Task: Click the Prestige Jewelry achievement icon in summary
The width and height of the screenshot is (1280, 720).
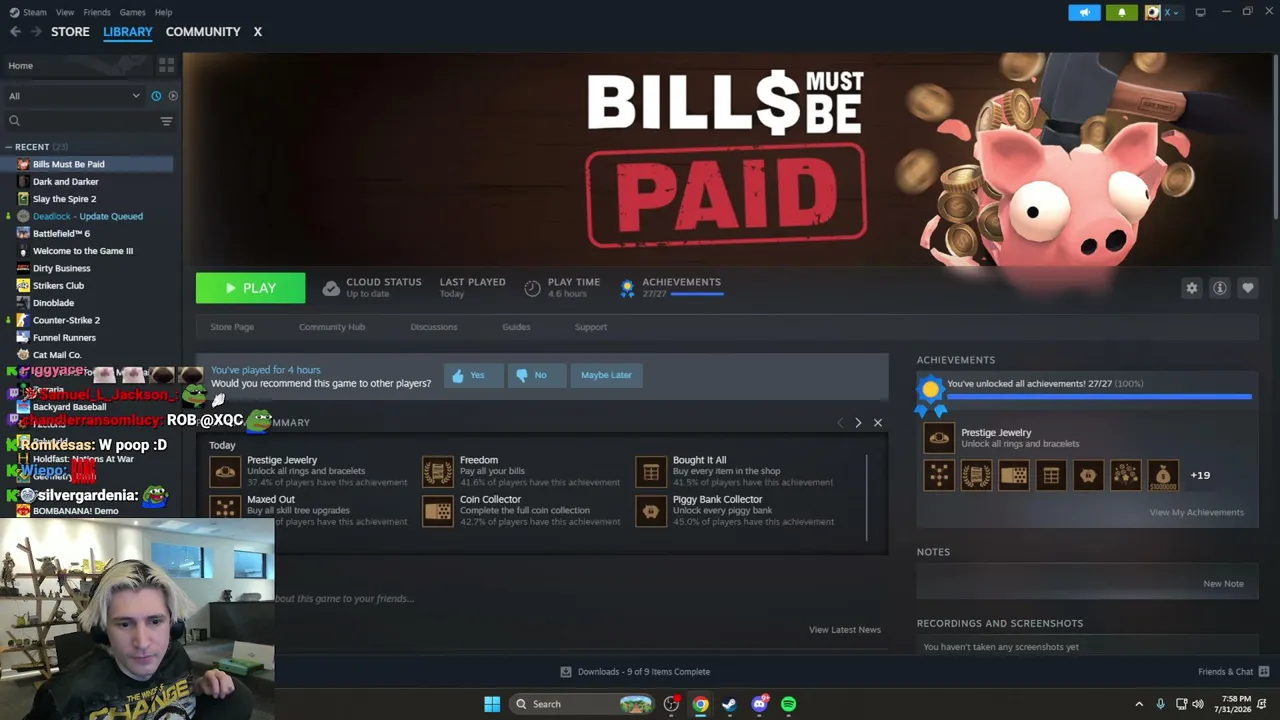Action: (225, 471)
